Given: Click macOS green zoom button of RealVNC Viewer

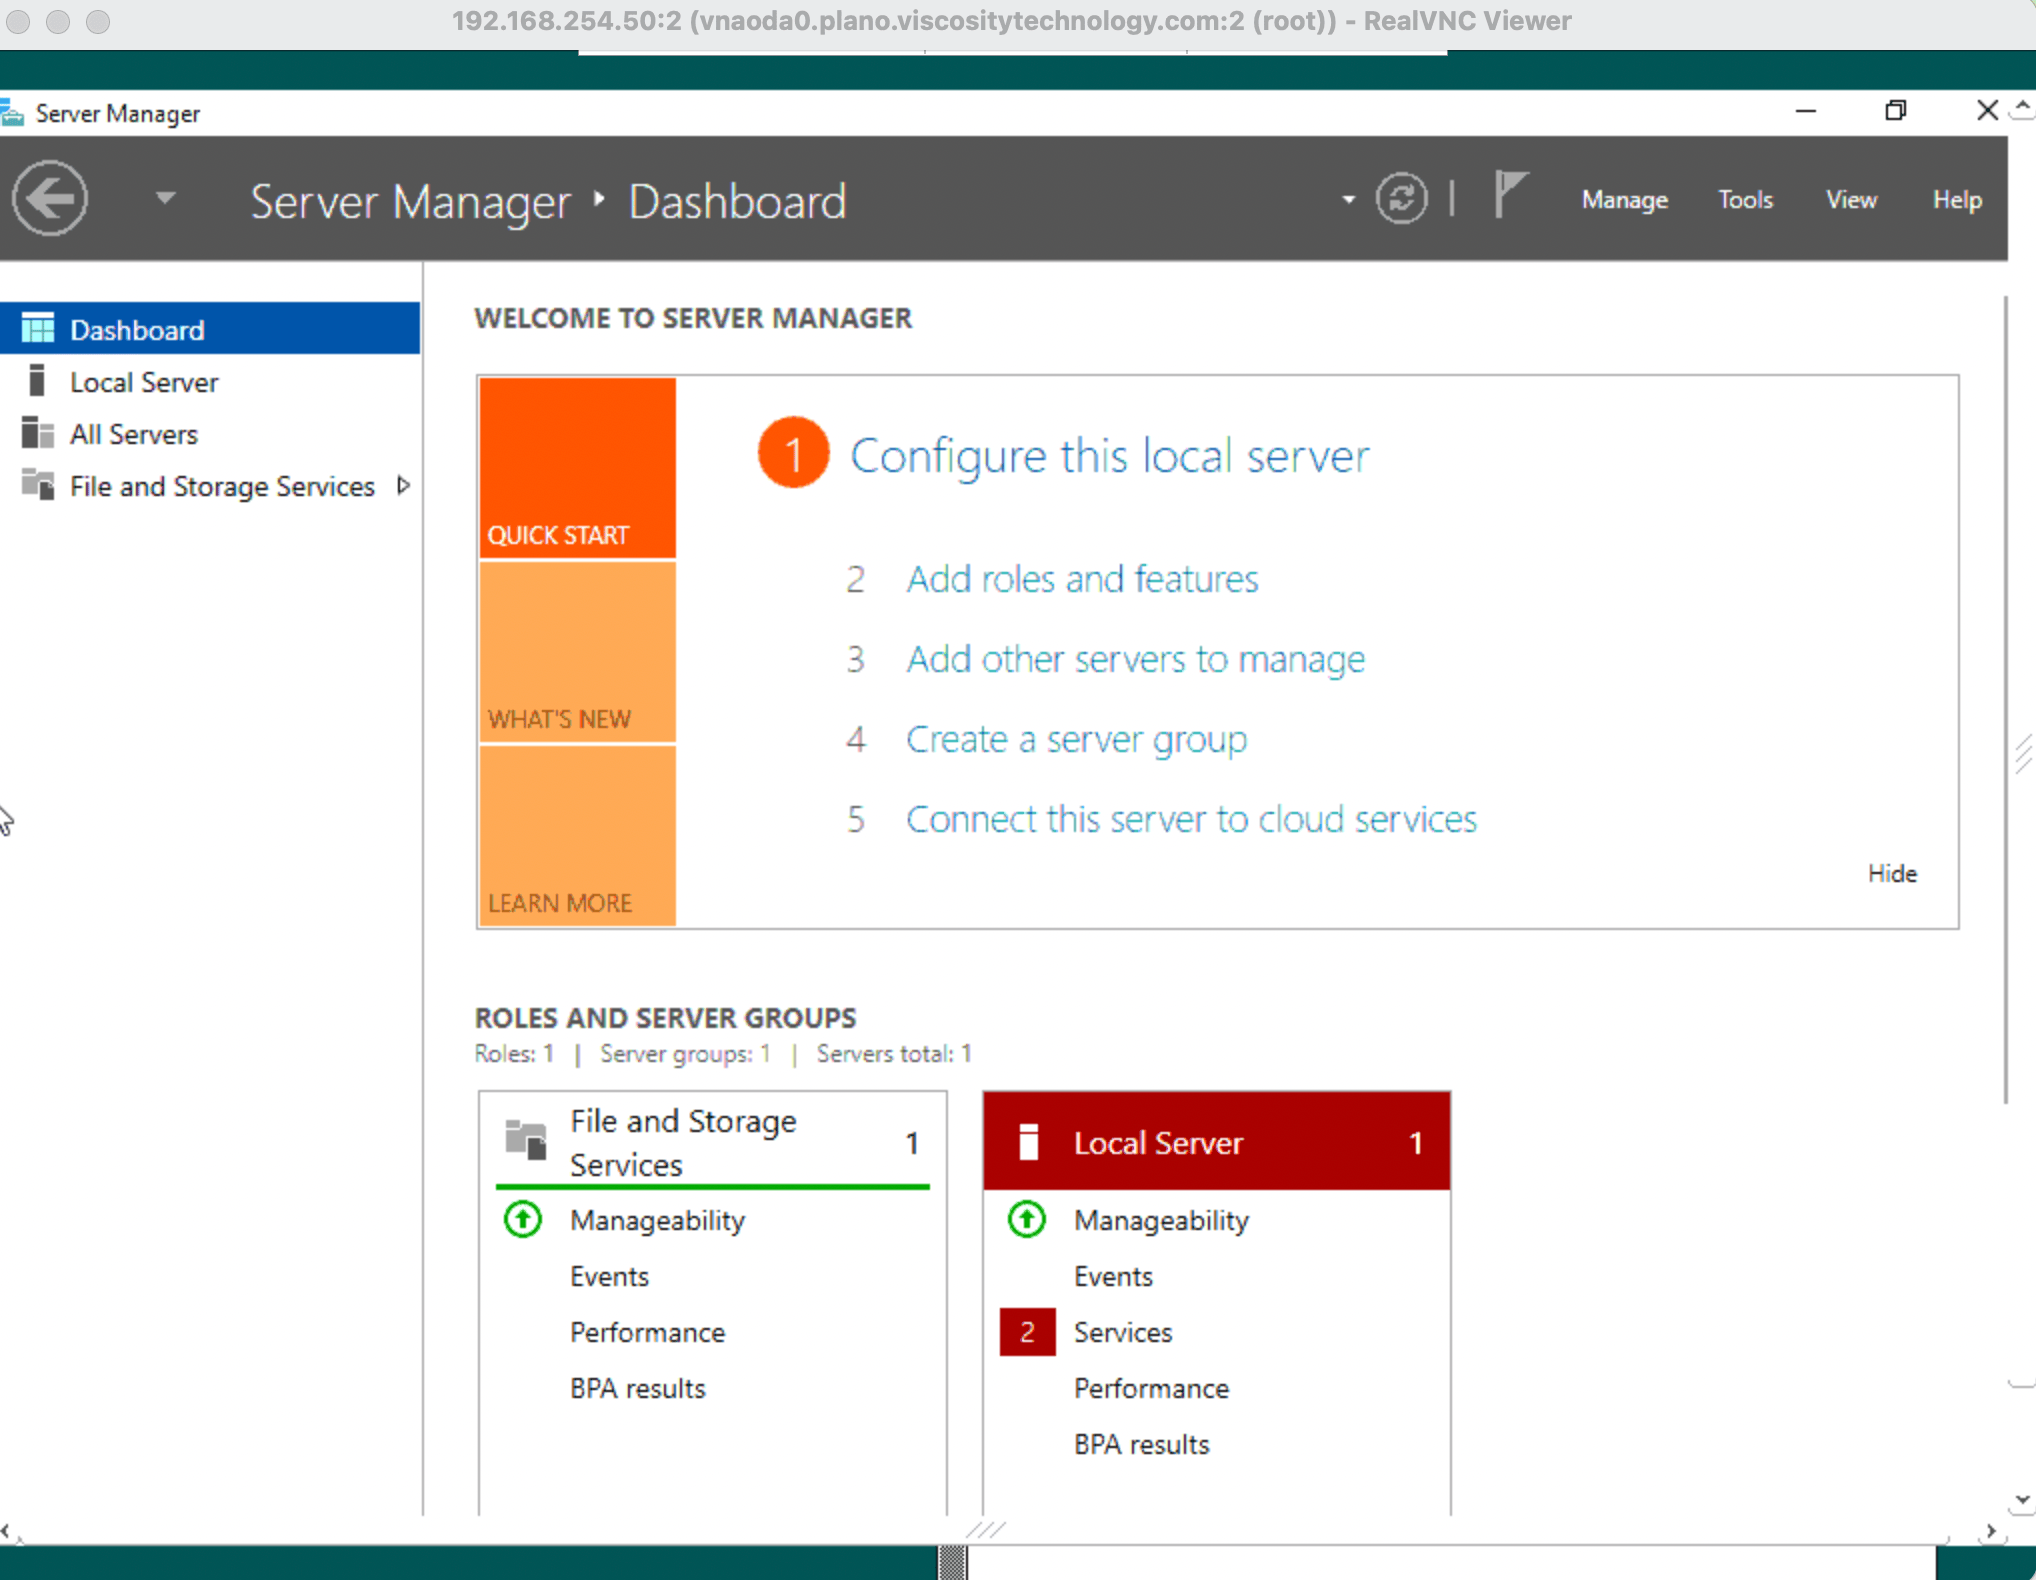Looking at the screenshot, I should click(97, 21).
